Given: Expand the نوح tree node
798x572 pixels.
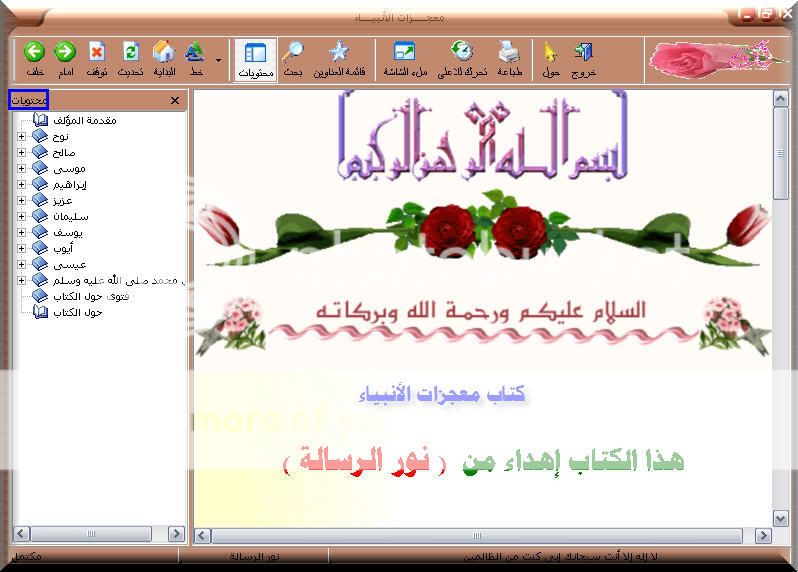Looking at the screenshot, I should [x=22, y=136].
